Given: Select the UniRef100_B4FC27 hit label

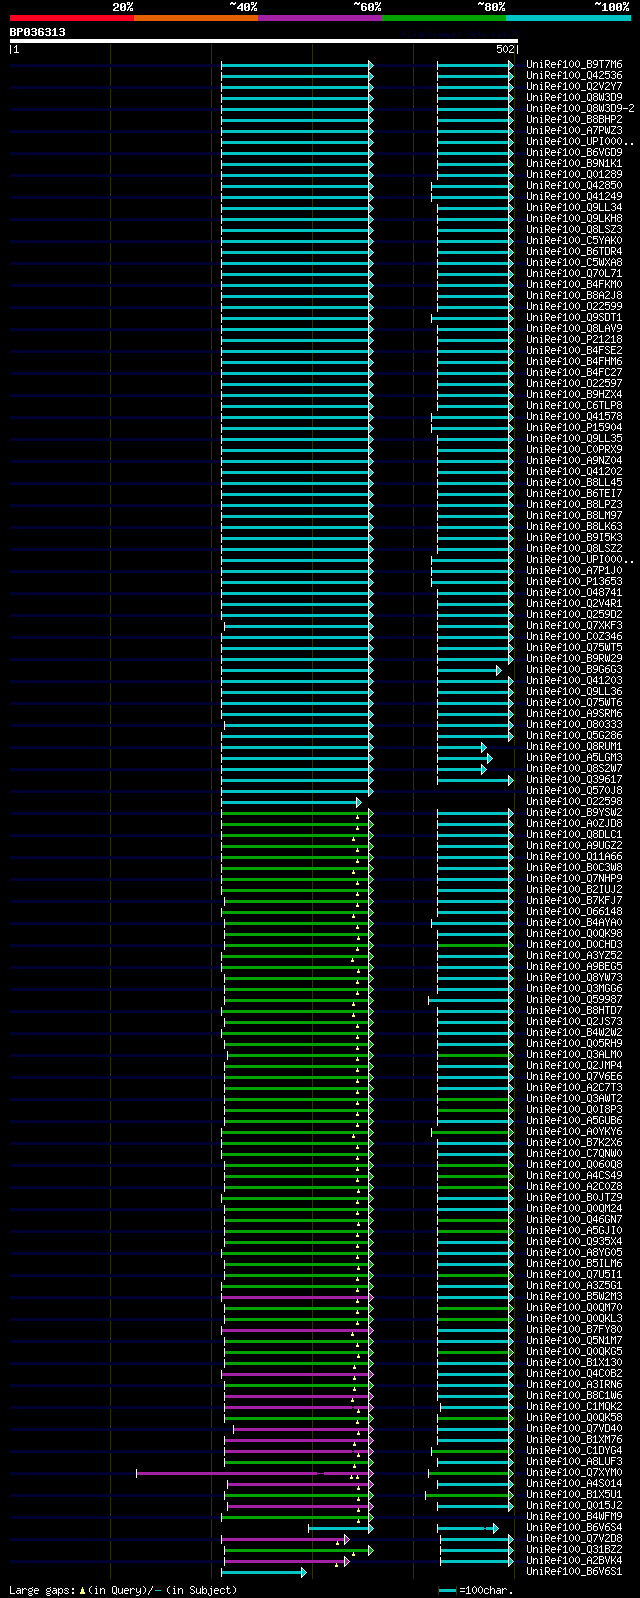Looking at the screenshot, I should point(574,372).
